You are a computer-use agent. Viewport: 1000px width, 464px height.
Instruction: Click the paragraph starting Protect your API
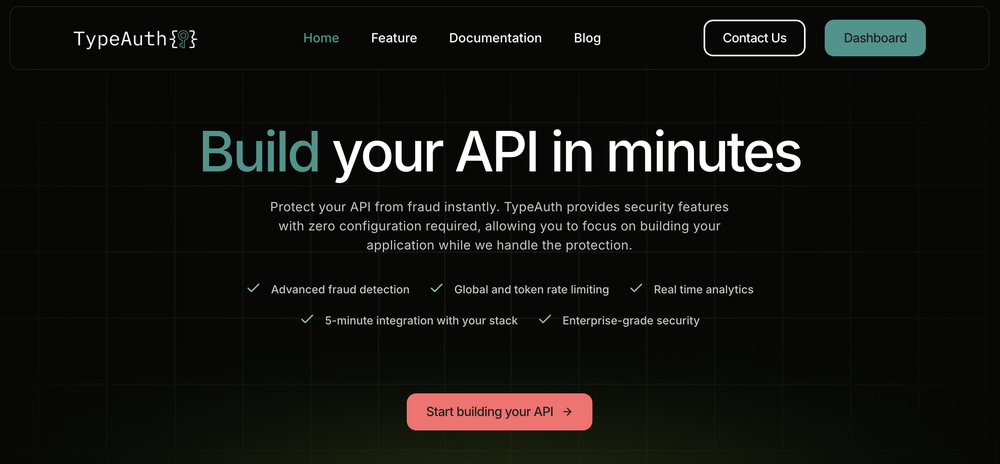click(x=499, y=226)
